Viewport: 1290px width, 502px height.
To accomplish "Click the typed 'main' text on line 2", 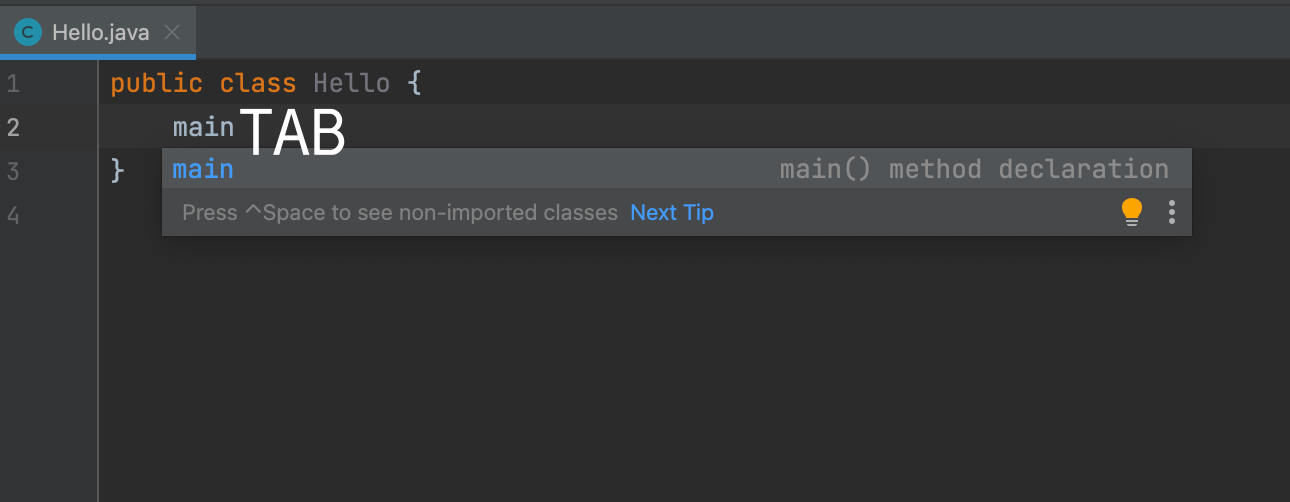I will pyautogui.click(x=203, y=127).
